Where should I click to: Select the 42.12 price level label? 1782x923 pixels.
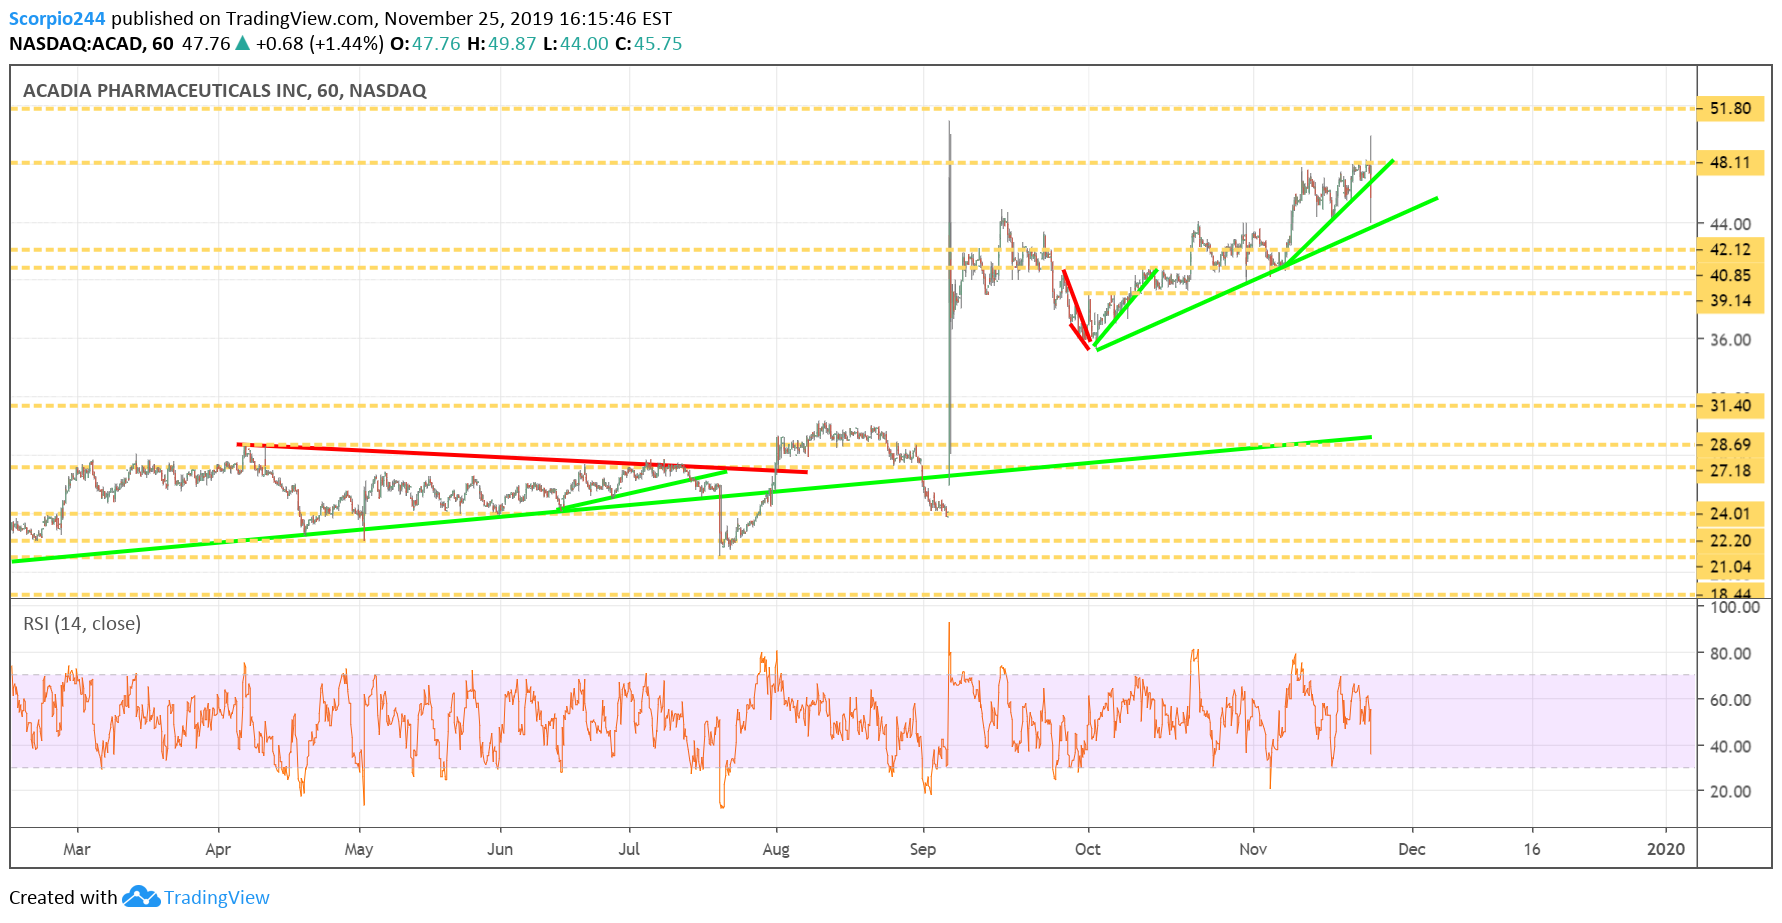point(1730,249)
